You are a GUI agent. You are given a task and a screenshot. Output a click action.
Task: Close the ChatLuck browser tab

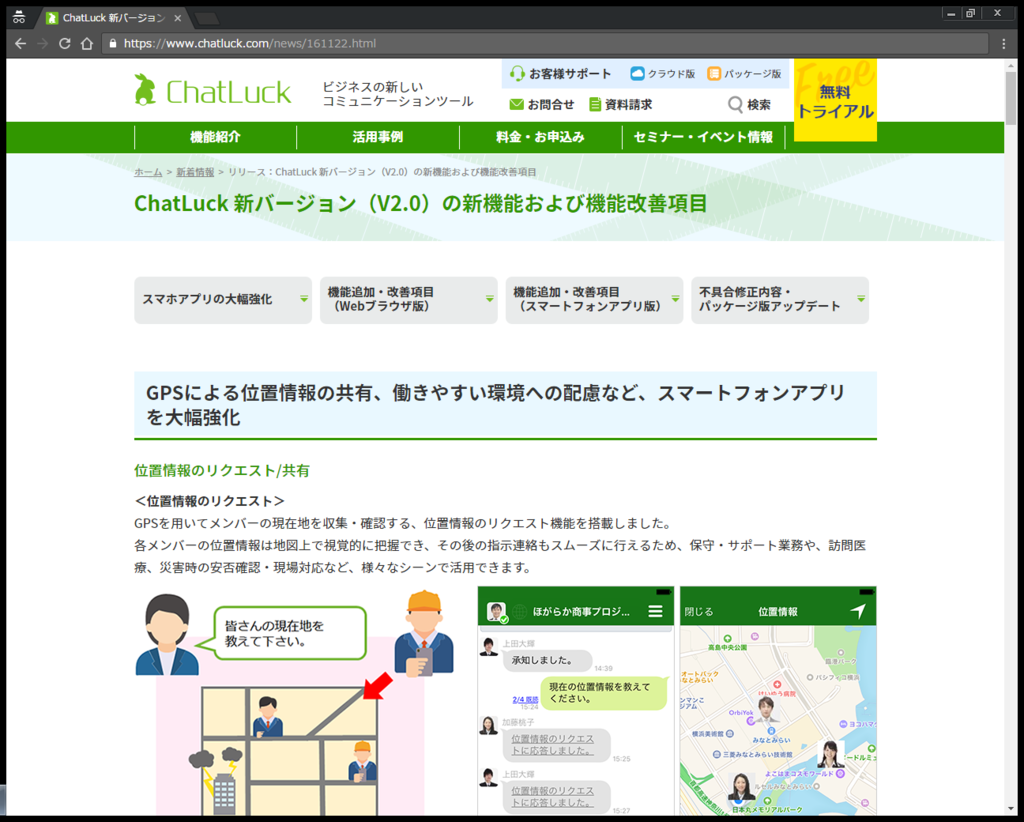[x=178, y=18]
